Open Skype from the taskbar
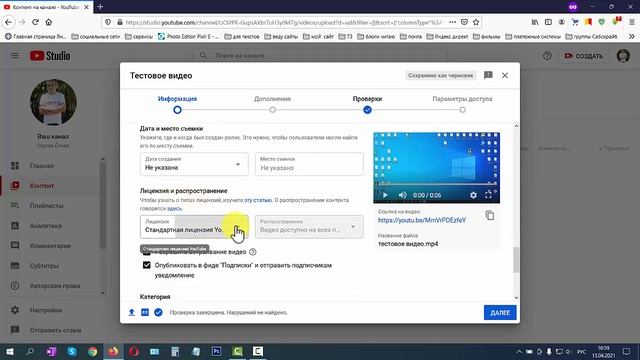 [72, 351]
